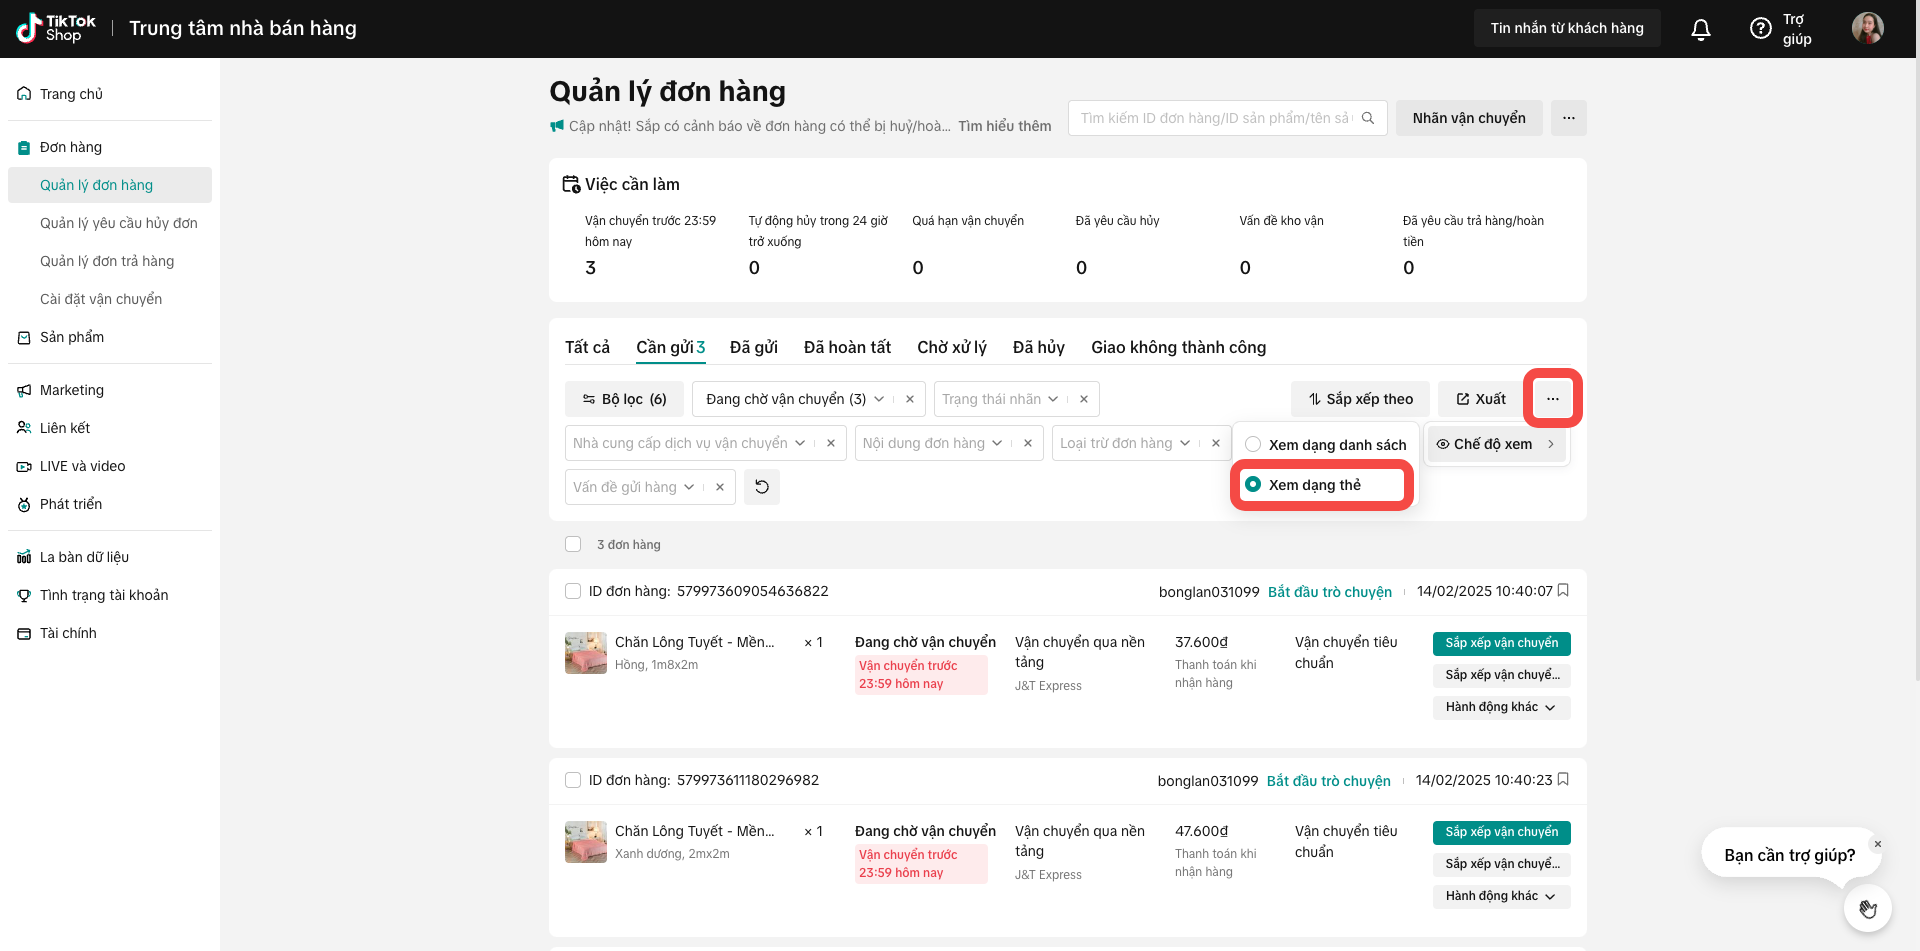Open the three-dot menu beside Xuất

(x=1552, y=399)
